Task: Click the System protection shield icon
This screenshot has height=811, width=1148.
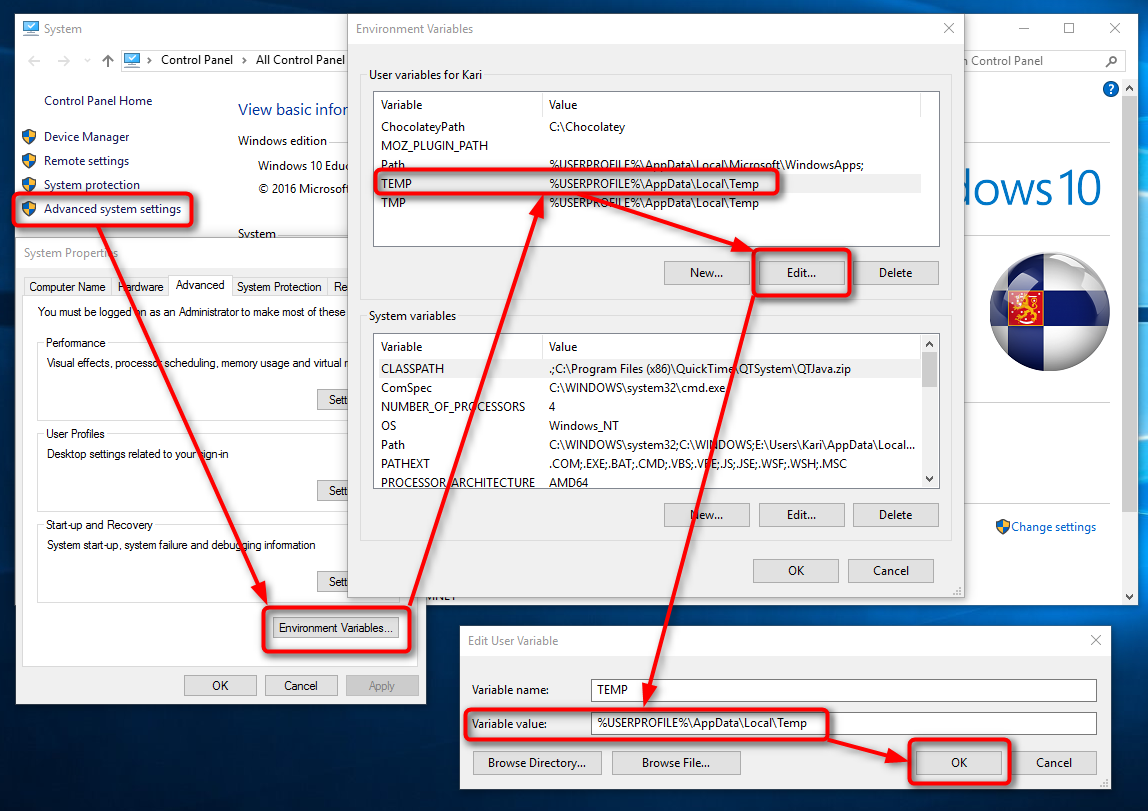Action: [29, 184]
